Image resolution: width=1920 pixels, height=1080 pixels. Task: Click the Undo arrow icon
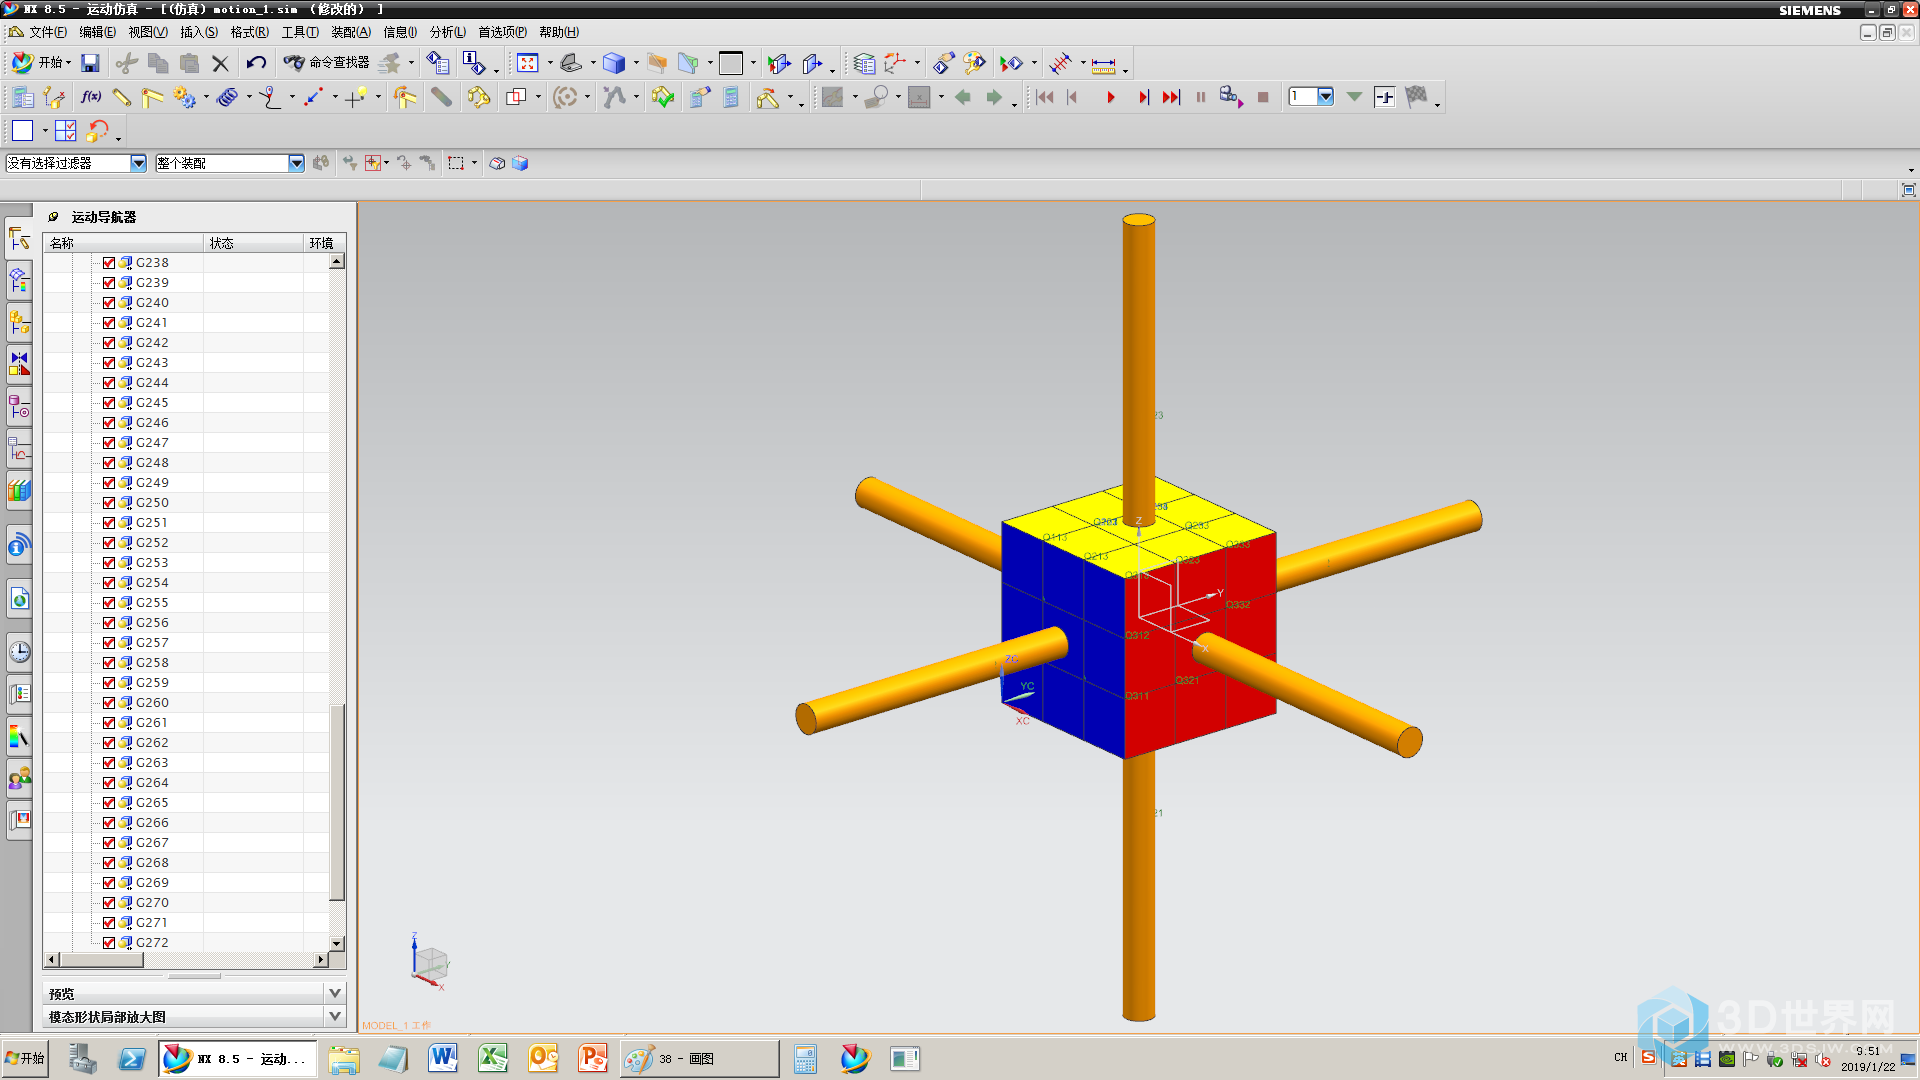tap(256, 63)
